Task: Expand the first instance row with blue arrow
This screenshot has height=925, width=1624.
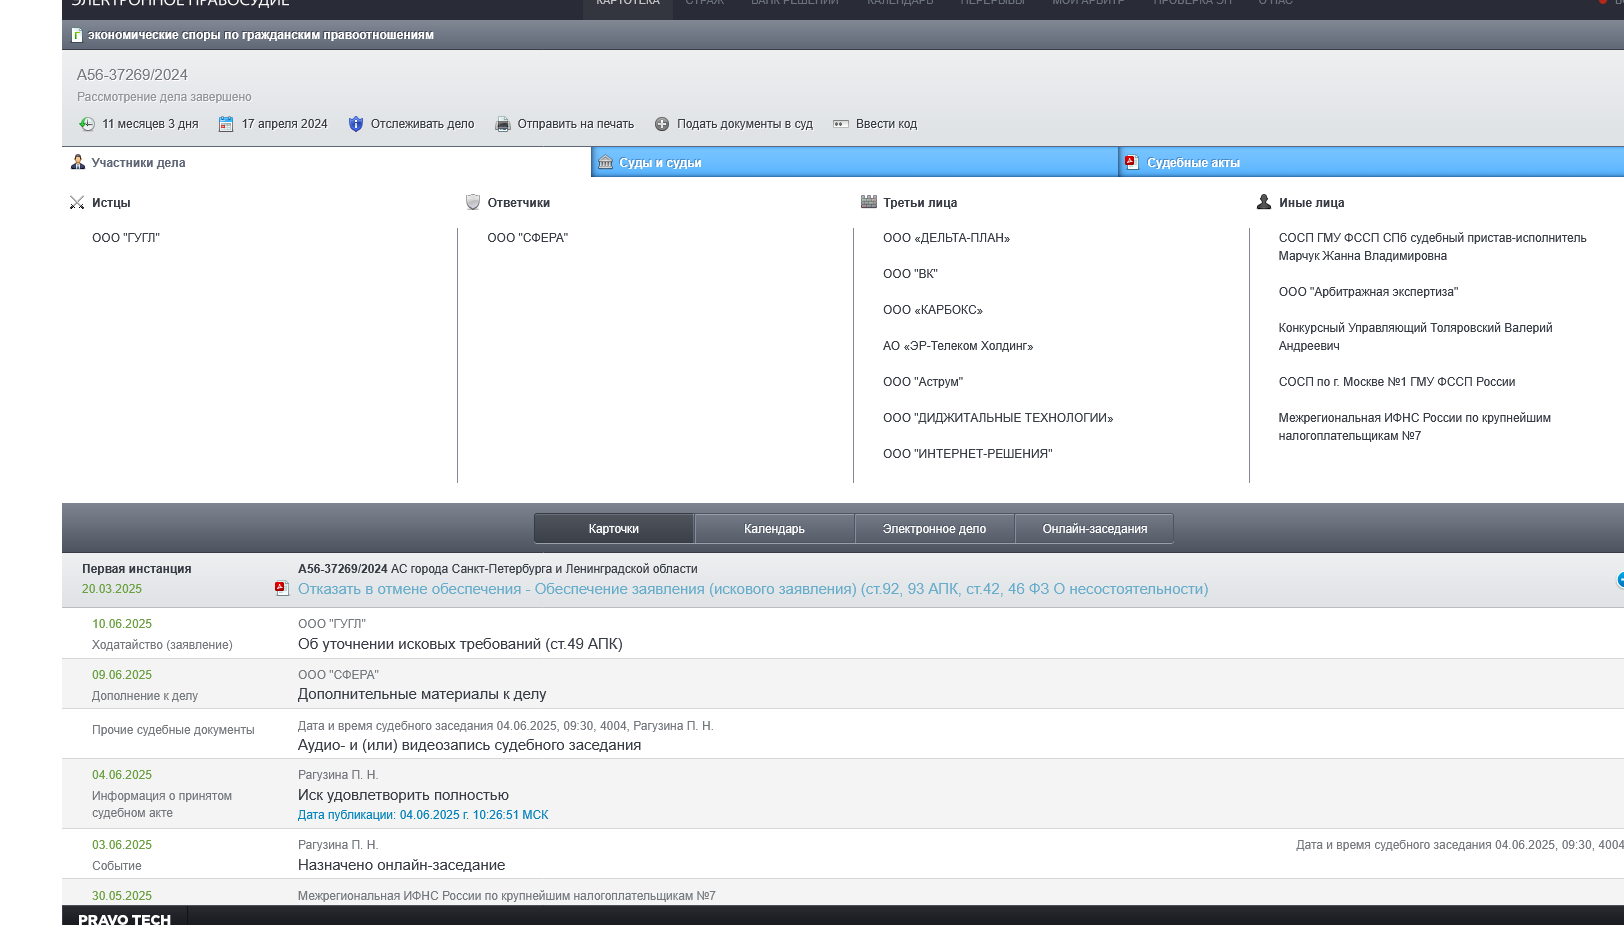Action: (x=1619, y=580)
